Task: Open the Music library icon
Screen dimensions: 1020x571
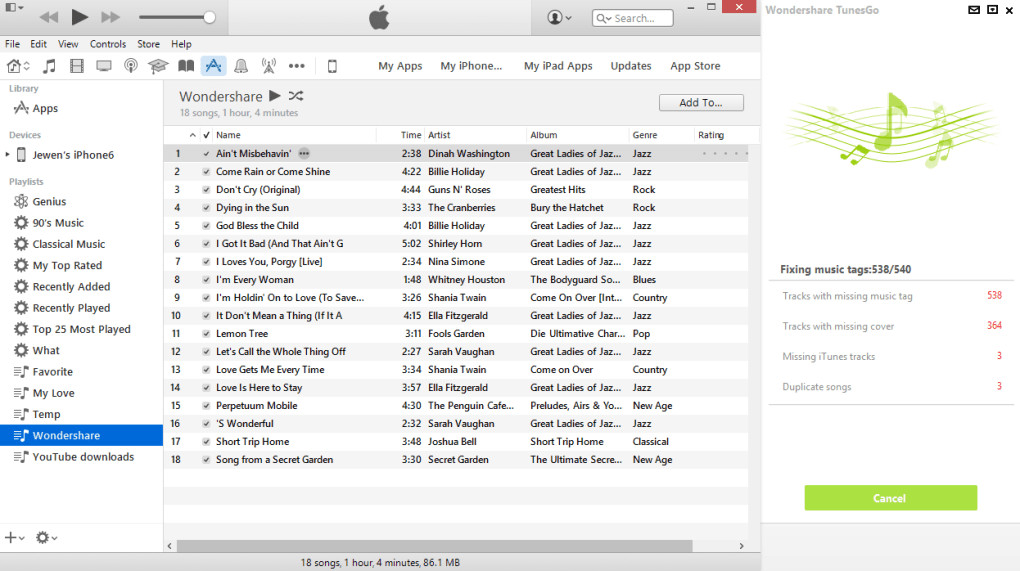Action: (49, 66)
